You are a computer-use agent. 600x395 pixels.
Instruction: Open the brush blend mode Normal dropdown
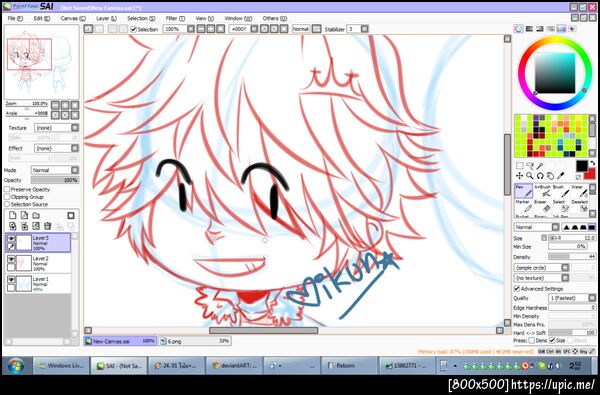click(536, 227)
